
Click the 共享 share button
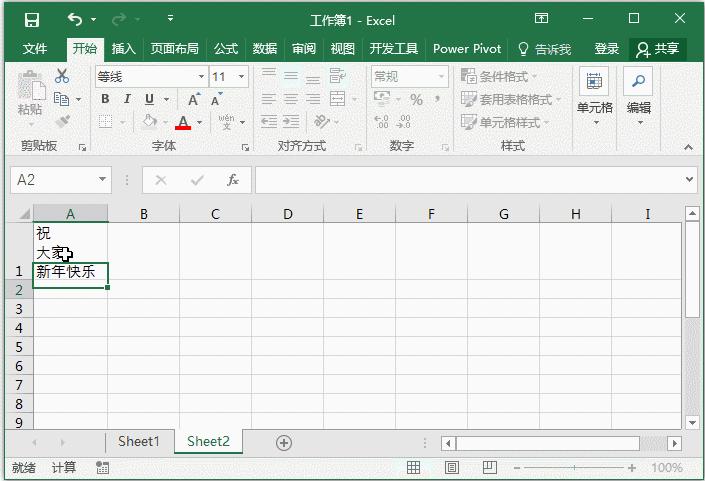tap(658, 49)
